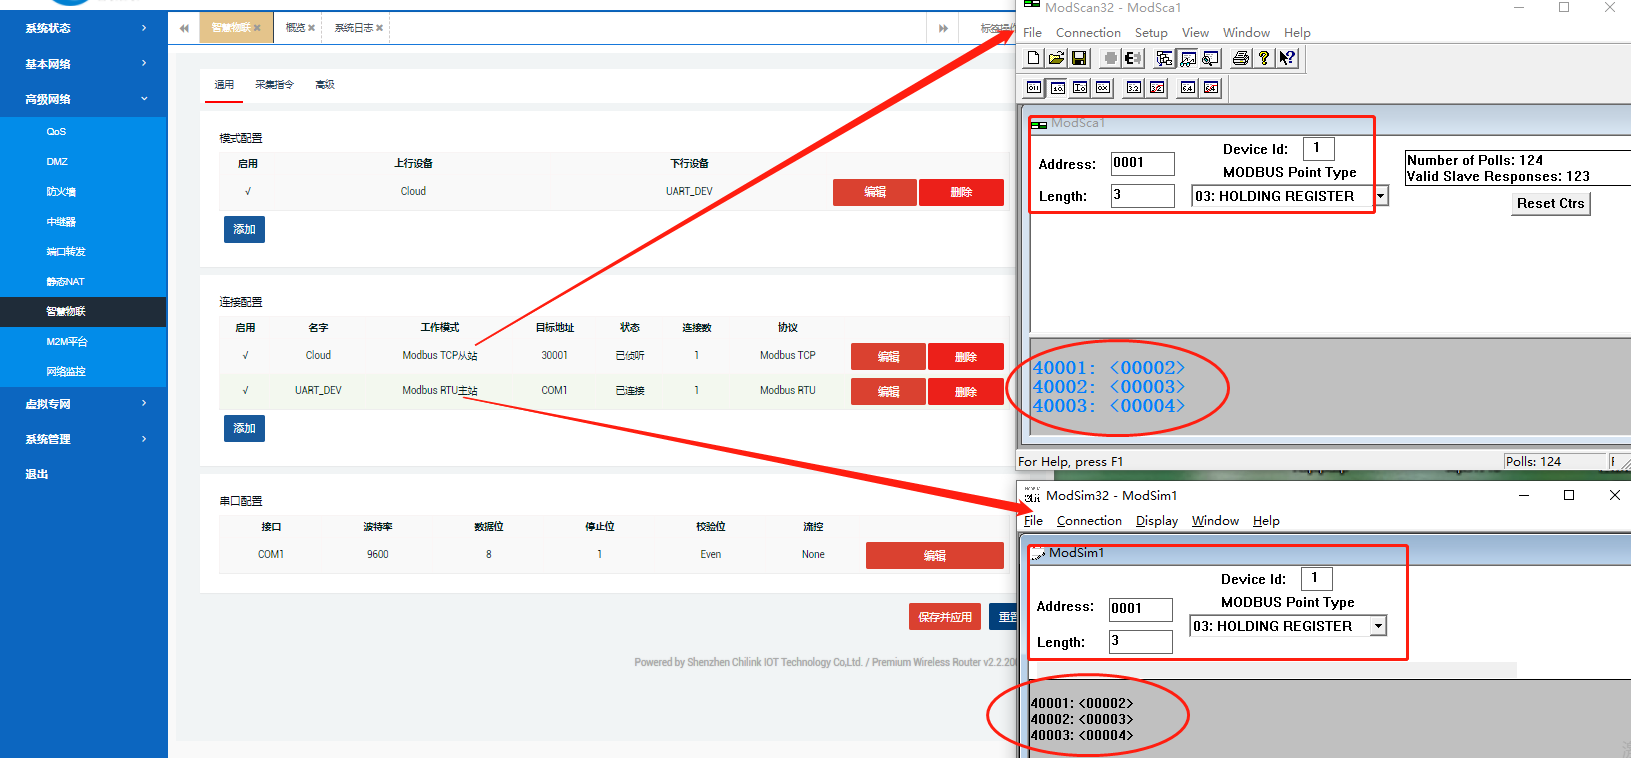
Task: Select 端口转发 in the sidebar
Action: tap(66, 252)
